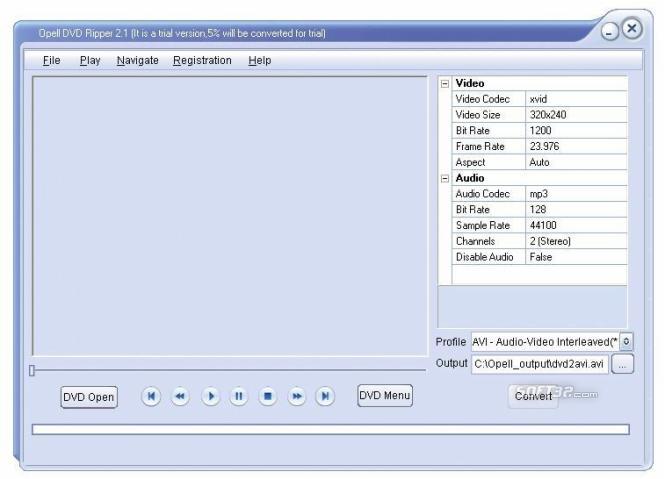Image resolution: width=665 pixels, height=479 pixels.
Task: Click the Disable Audio property label
Action: (484, 257)
